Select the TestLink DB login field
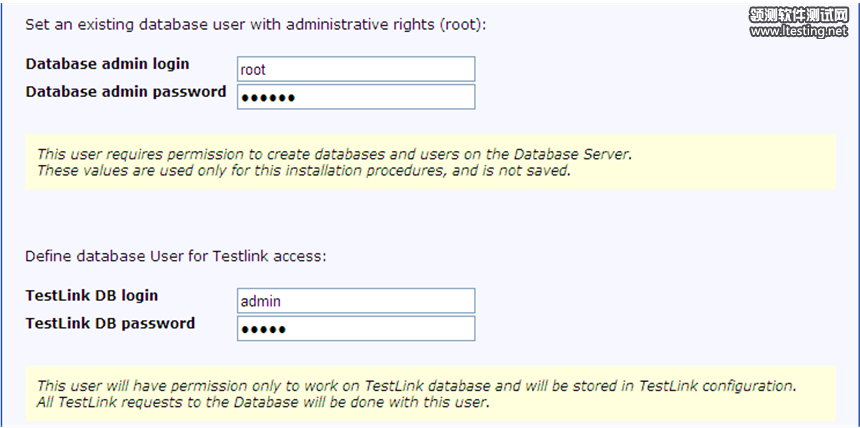This screenshot has height=428, width=860. point(355,301)
